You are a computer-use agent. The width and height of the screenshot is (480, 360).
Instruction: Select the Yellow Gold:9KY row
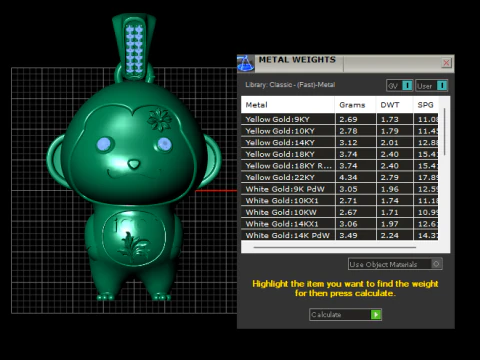[x=340, y=119]
